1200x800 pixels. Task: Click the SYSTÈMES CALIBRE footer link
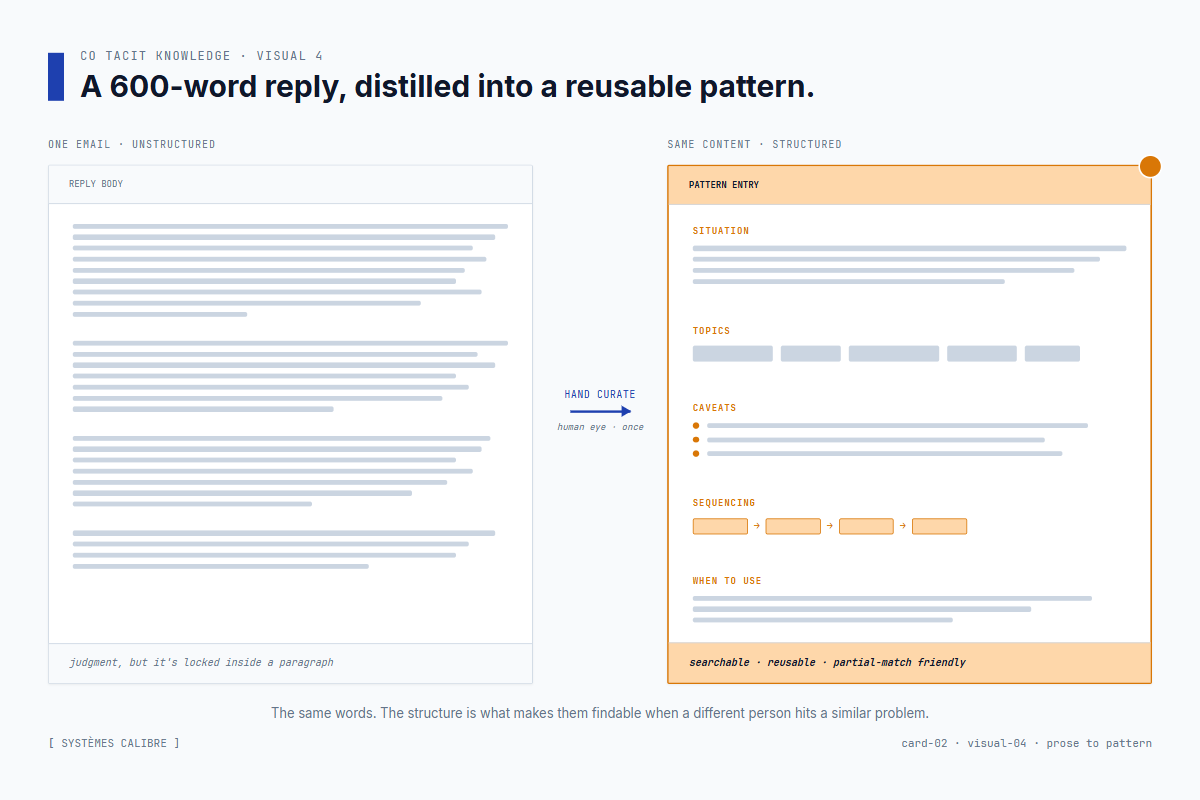coord(113,743)
